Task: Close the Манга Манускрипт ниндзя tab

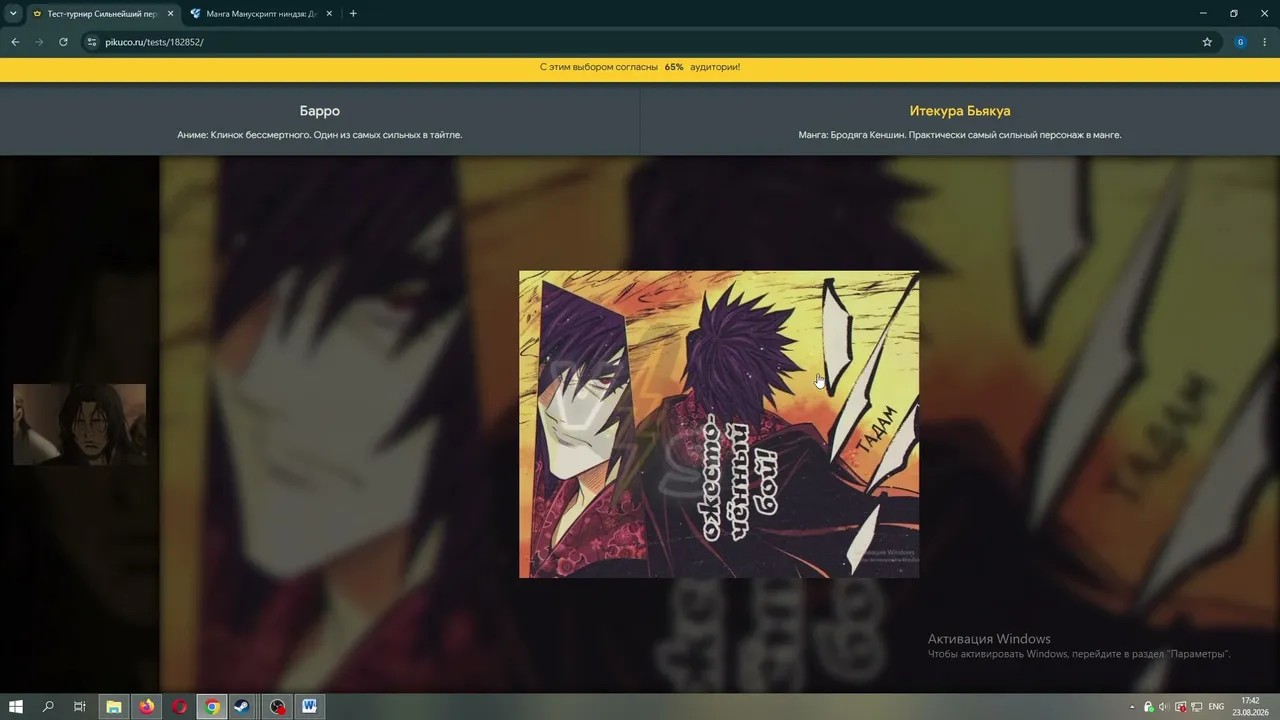Action: tap(329, 14)
